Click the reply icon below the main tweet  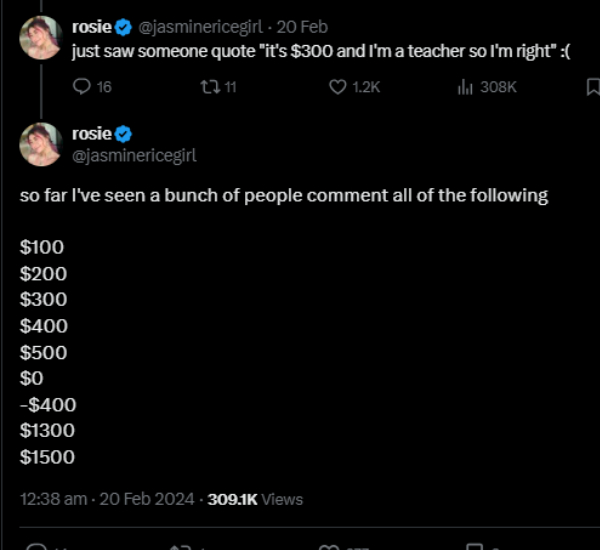pyautogui.click(x=36, y=546)
